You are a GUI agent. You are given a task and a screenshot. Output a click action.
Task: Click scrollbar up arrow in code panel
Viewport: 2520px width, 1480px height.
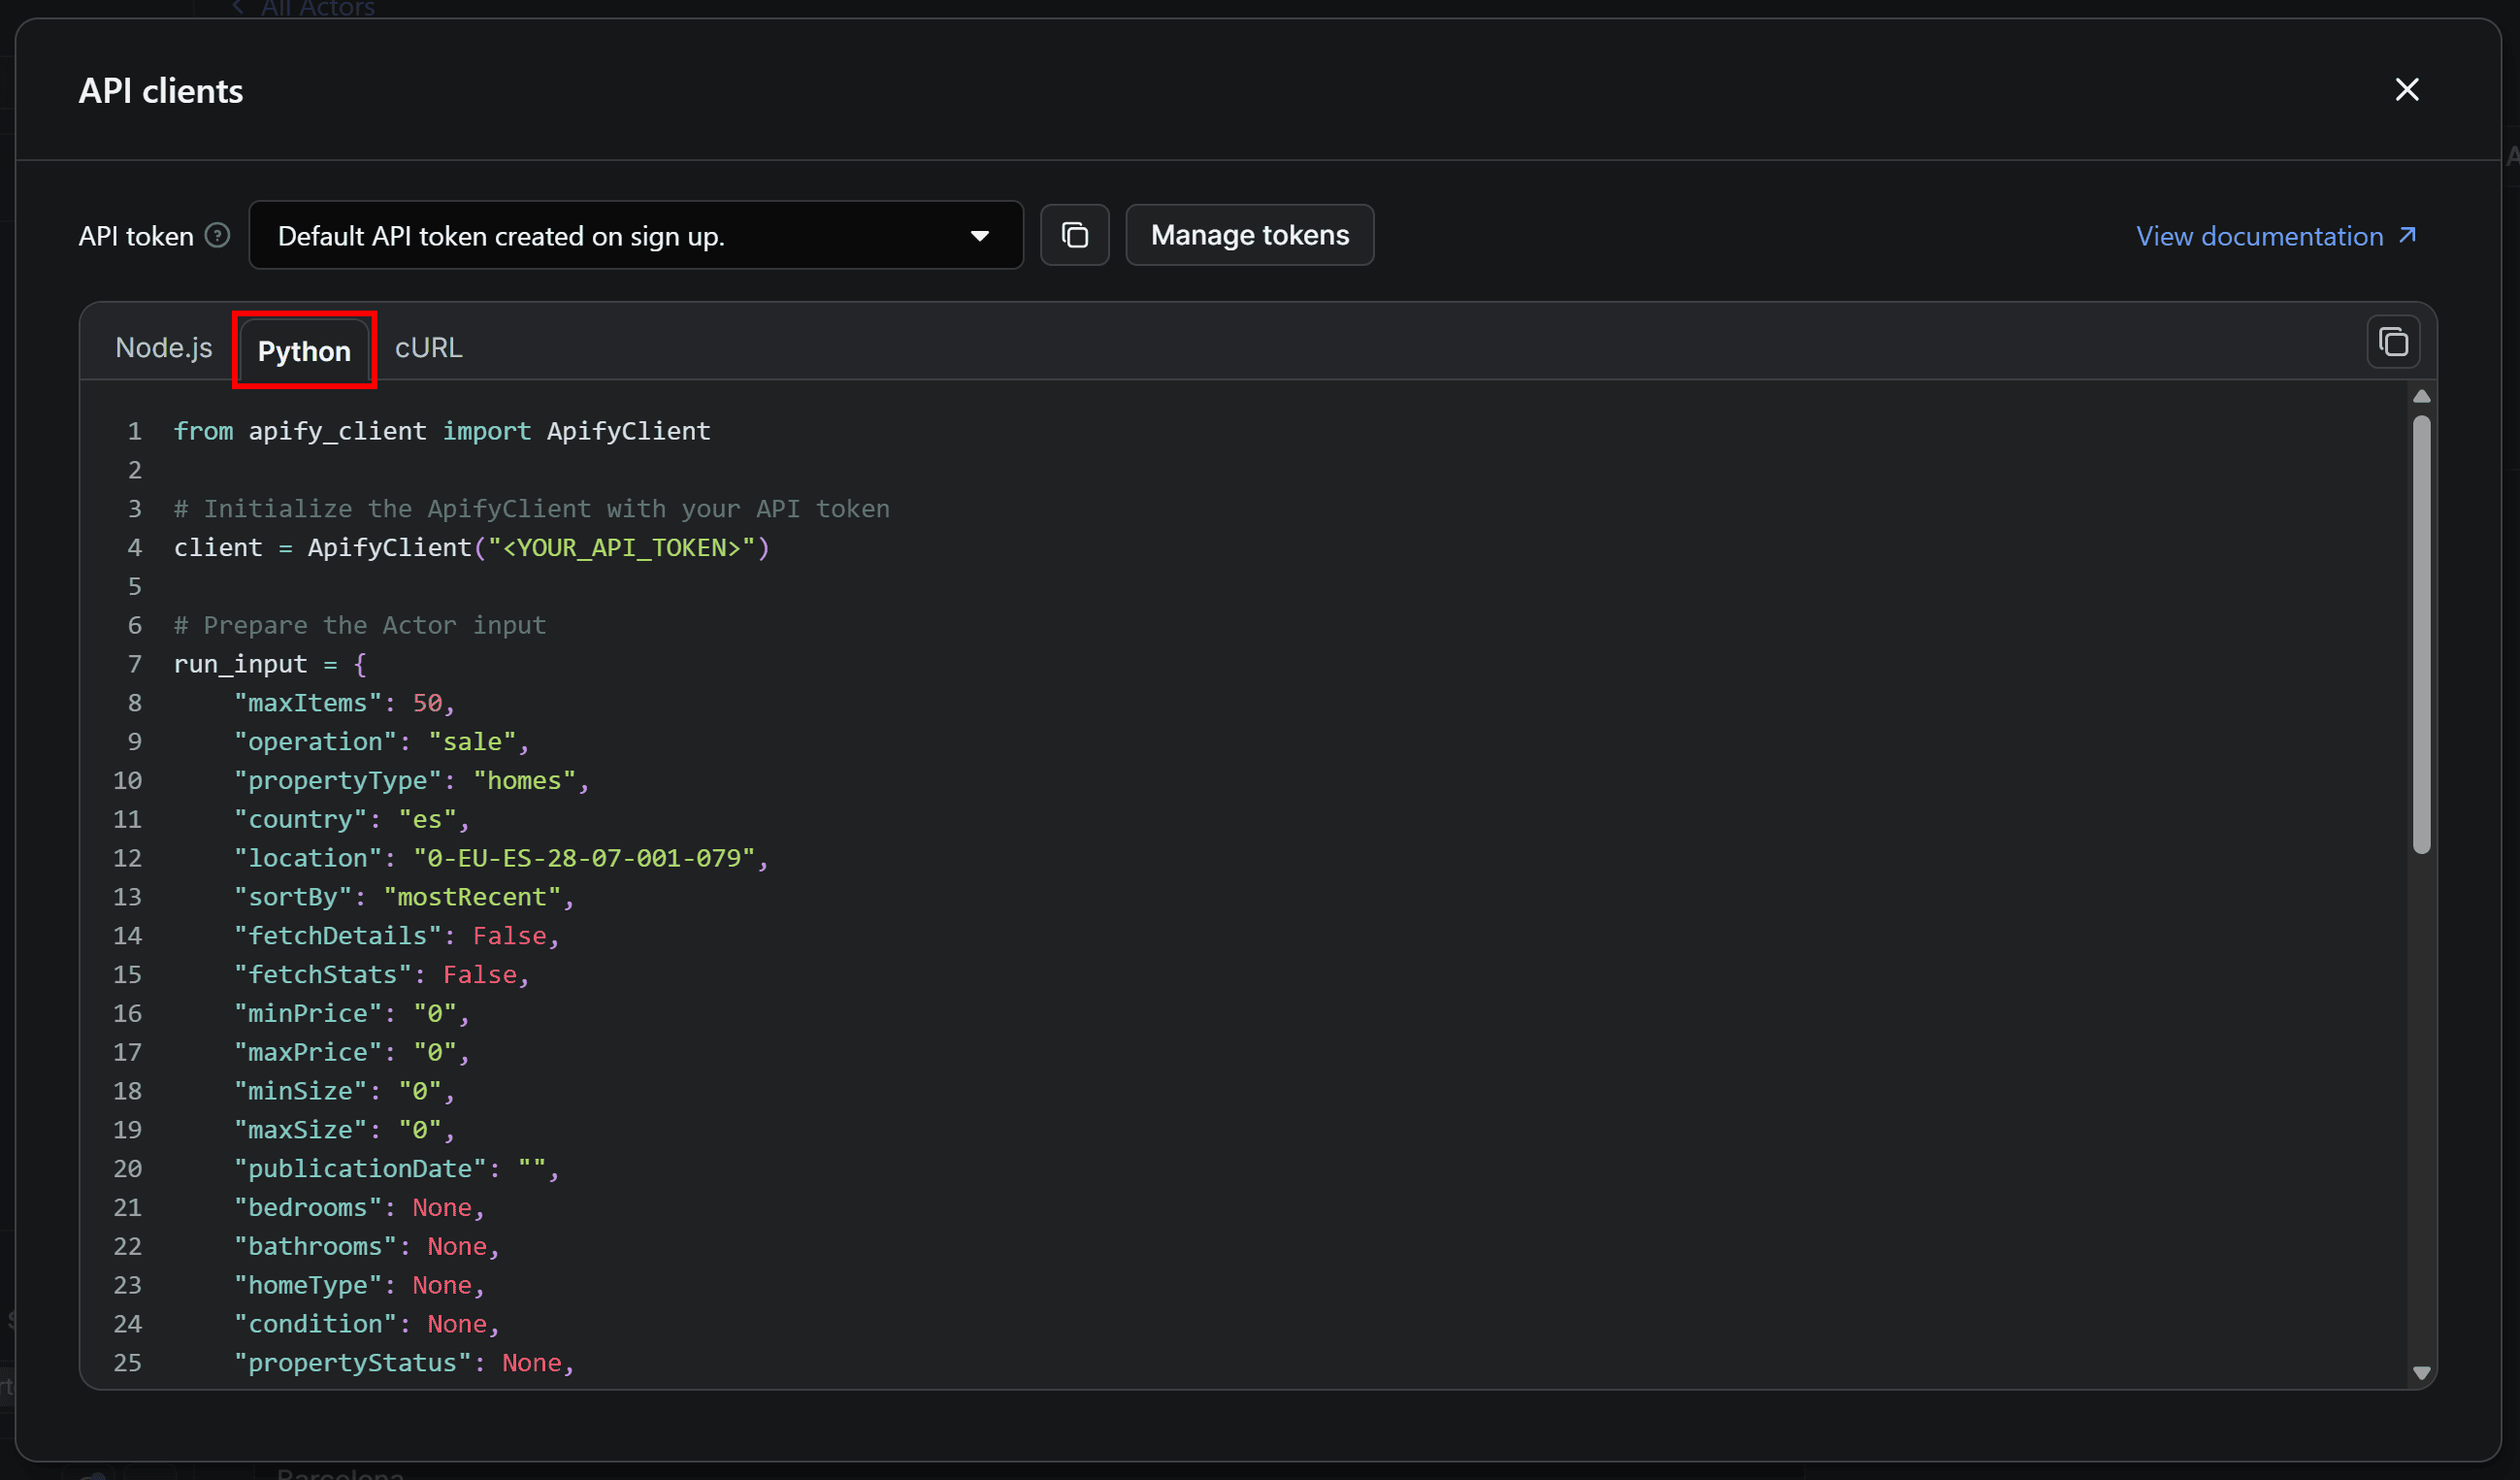pyautogui.click(x=2421, y=396)
